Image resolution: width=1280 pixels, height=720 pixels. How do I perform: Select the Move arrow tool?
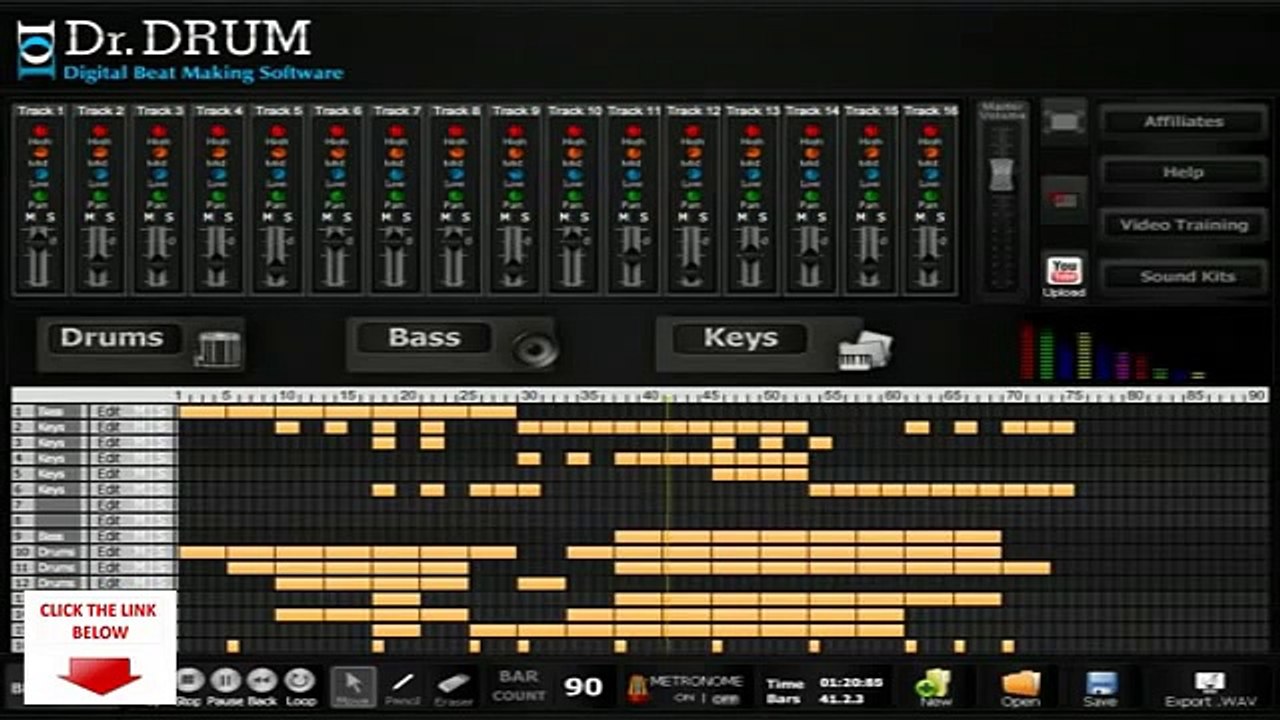353,686
